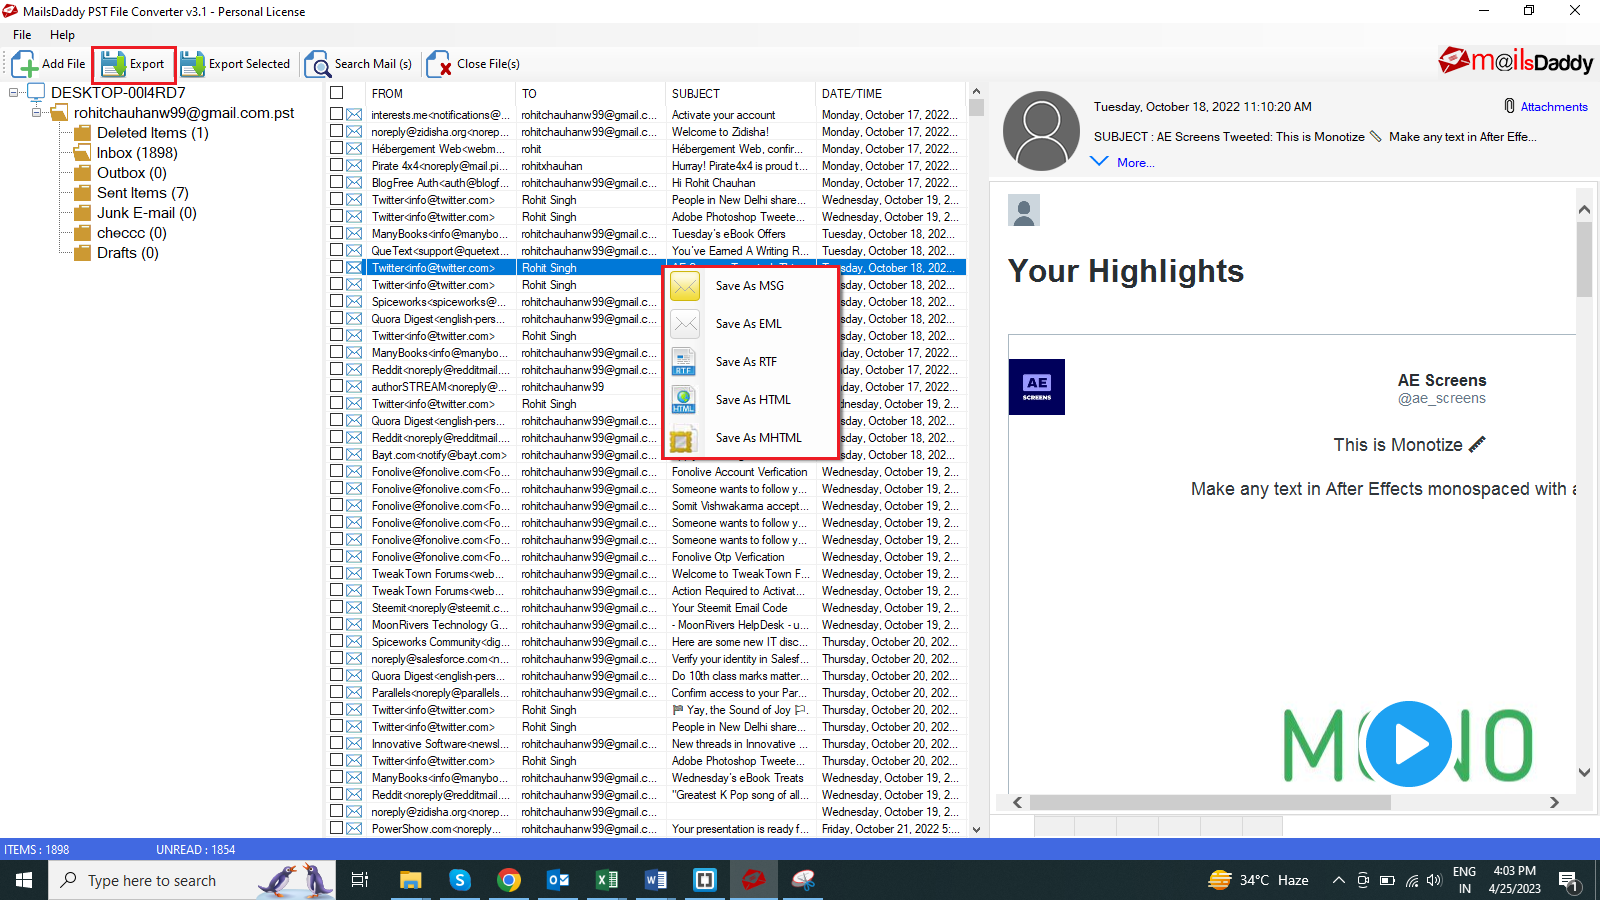The height and width of the screenshot is (900, 1600).
Task: Click the taskbar search box
Action: (192, 880)
